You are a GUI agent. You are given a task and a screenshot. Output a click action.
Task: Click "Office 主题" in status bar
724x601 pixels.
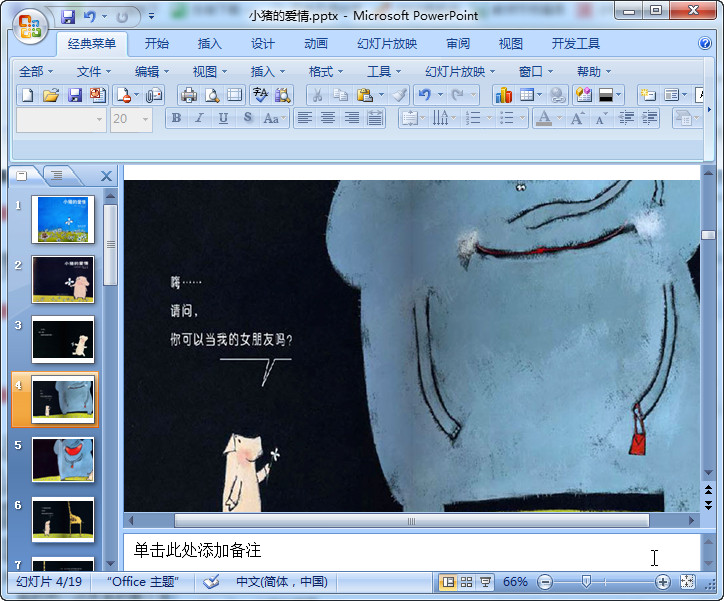click(143, 582)
